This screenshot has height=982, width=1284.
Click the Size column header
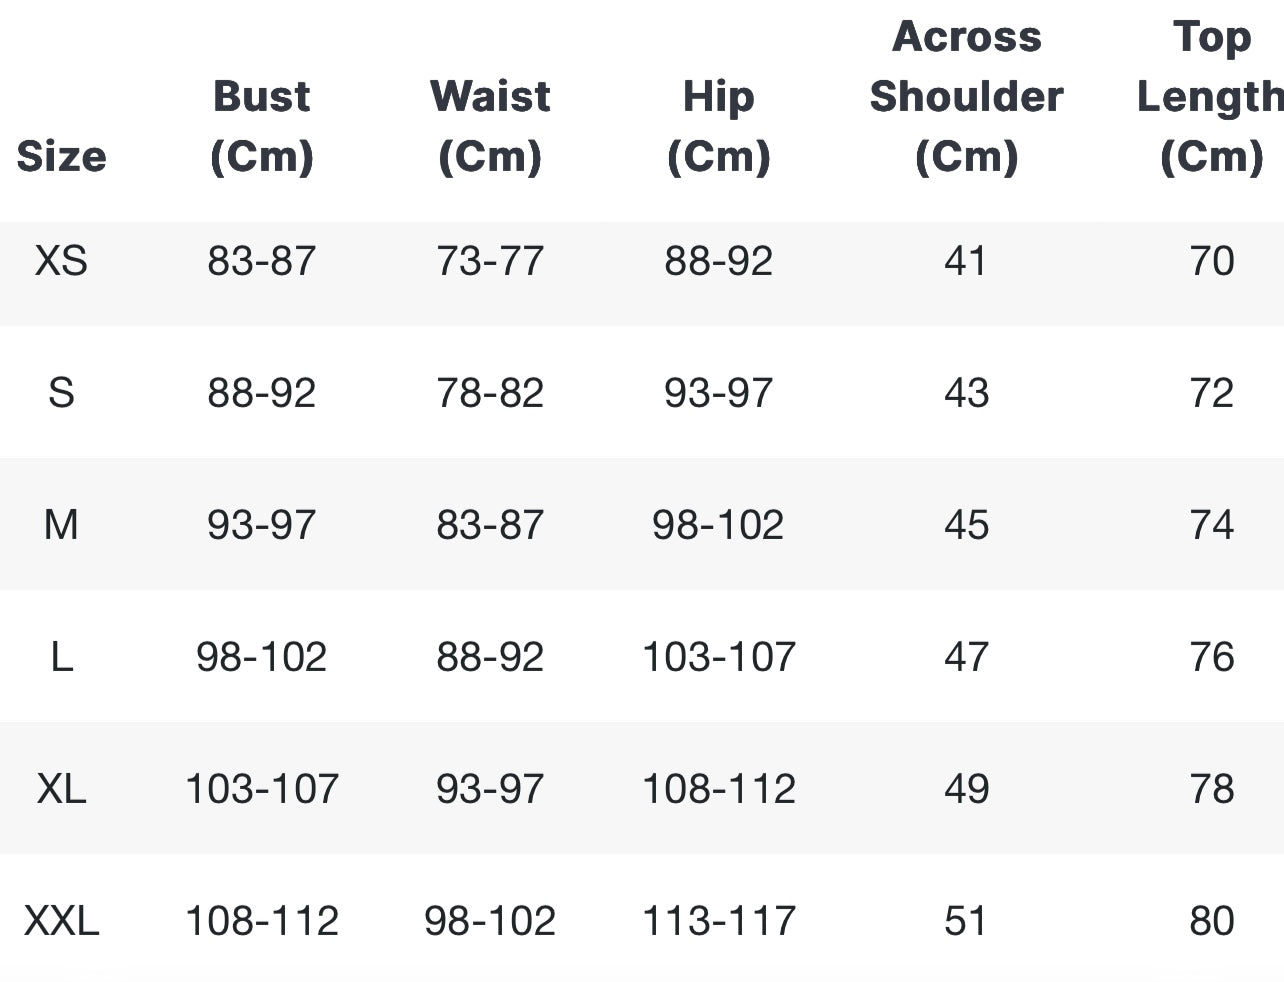click(61, 156)
